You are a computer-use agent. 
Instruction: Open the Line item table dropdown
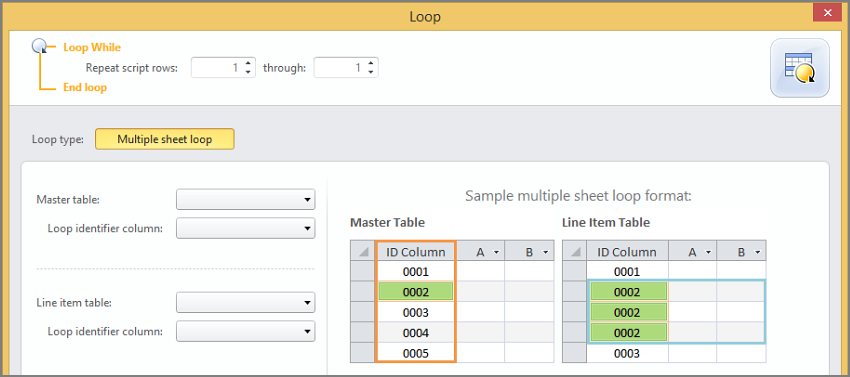[246, 303]
